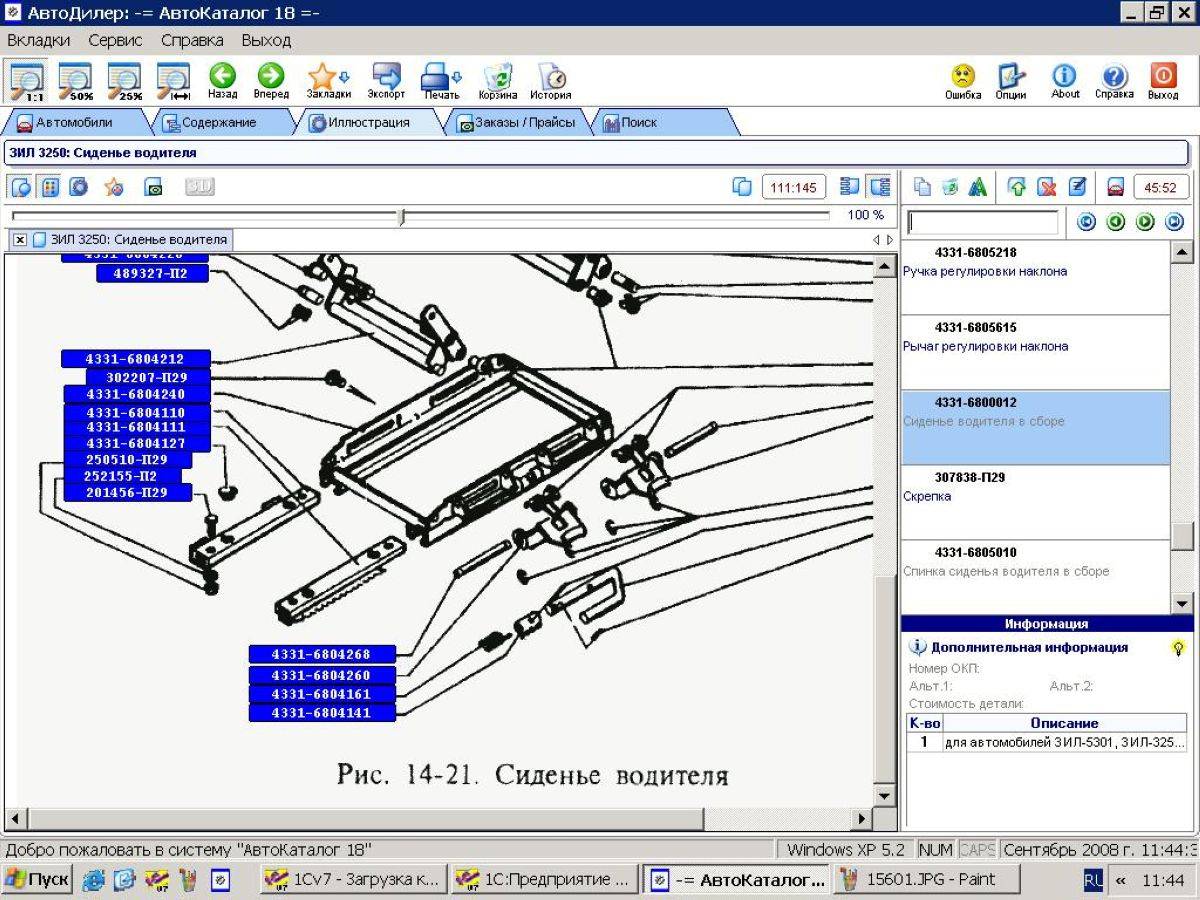This screenshot has width=1200, height=900.
Task: Adjust the illustration zoom slider handle
Action: click(x=401, y=217)
